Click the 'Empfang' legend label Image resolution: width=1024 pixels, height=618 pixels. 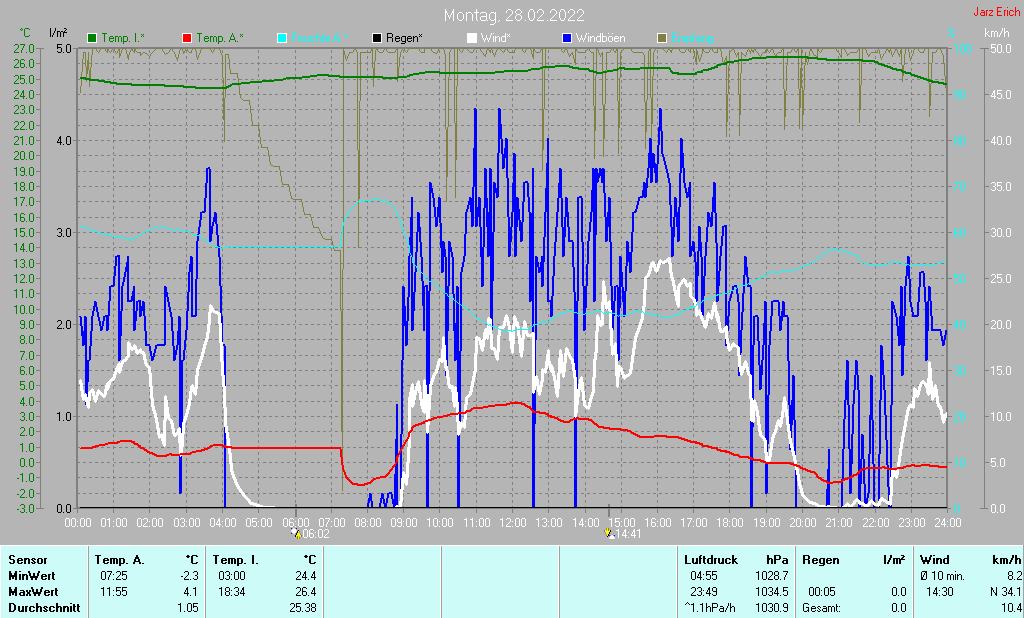[x=692, y=38]
